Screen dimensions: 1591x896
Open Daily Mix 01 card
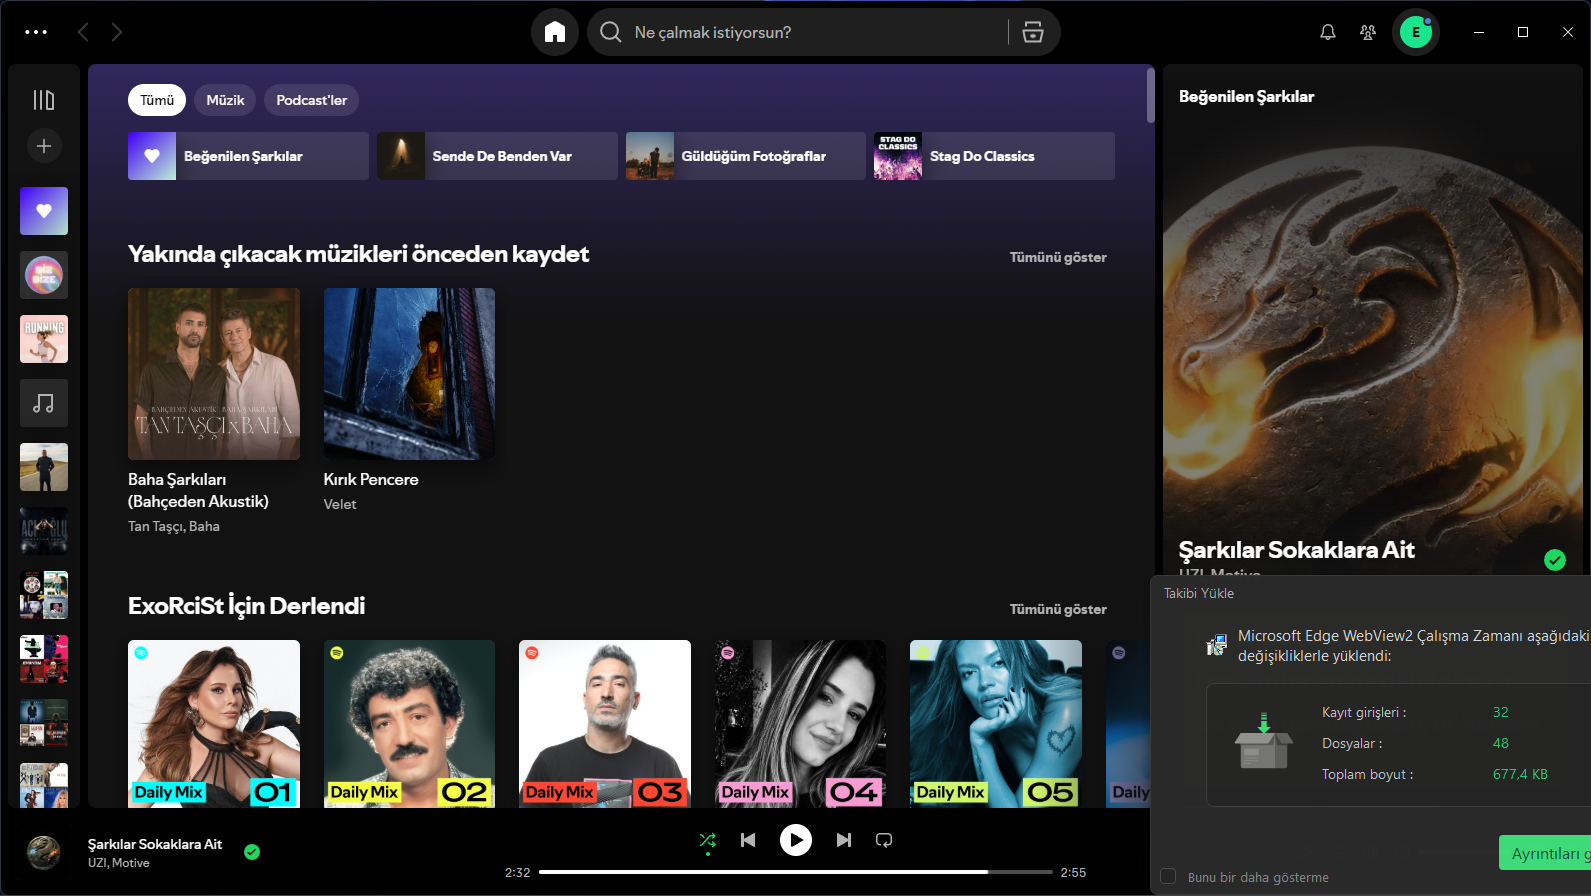[214, 724]
